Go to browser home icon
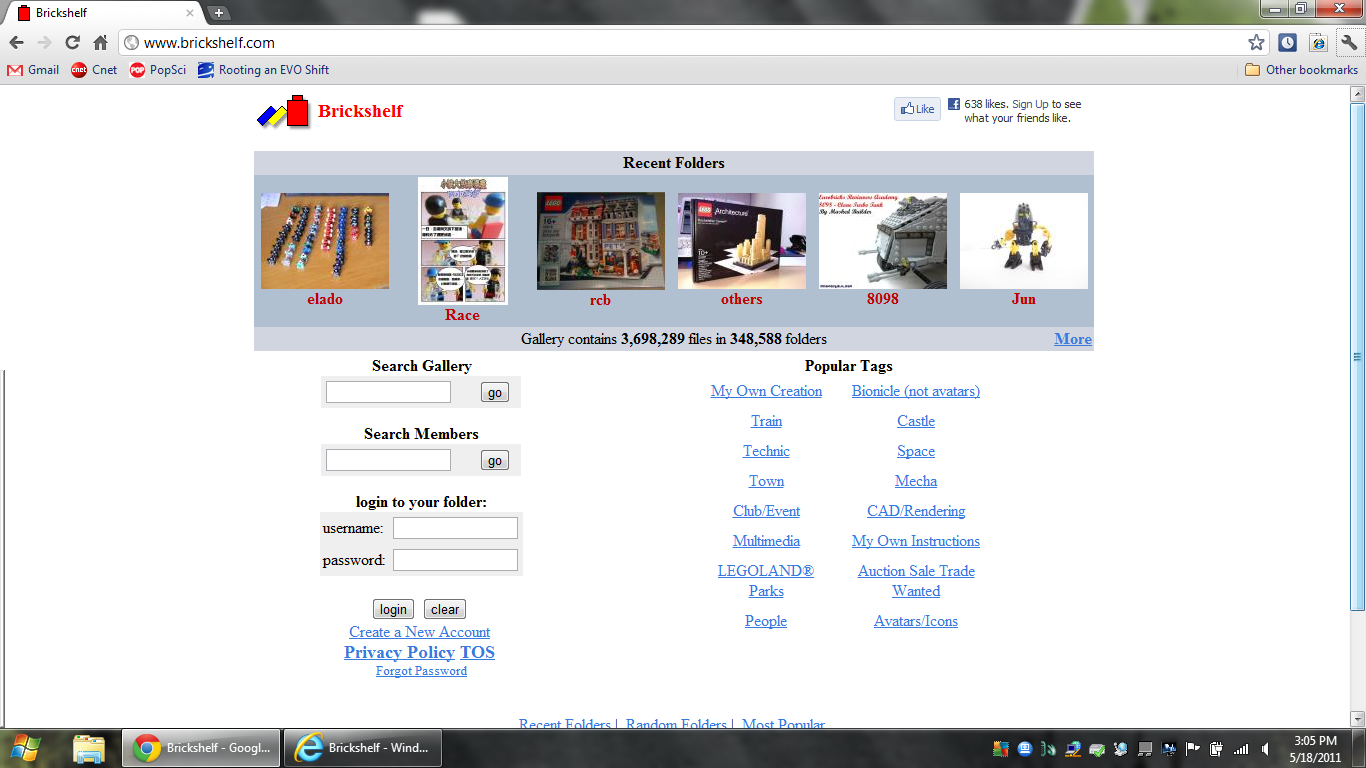 click(x=100, y=43)
